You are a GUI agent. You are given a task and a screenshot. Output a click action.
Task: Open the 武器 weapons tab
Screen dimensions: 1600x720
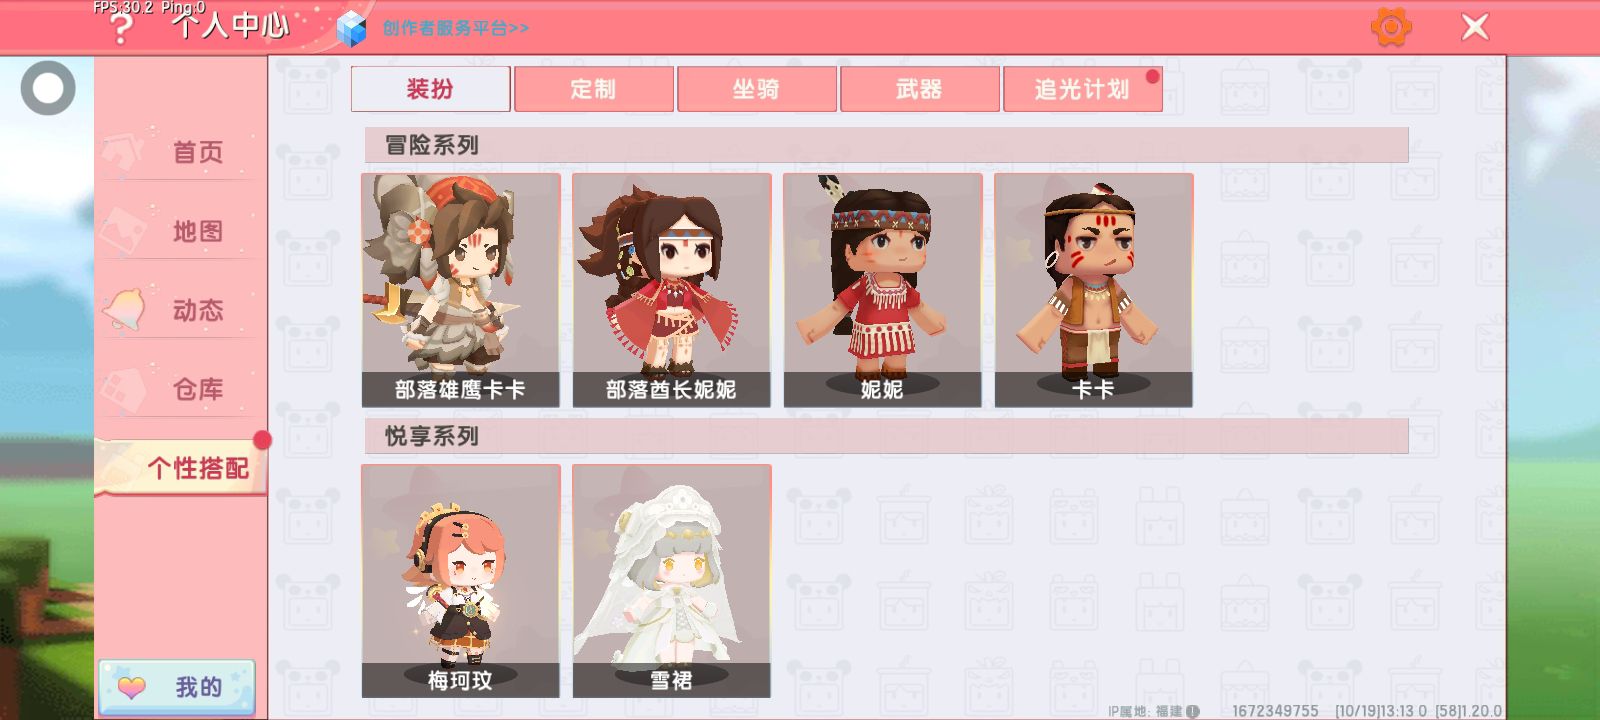tap(920, 89)
